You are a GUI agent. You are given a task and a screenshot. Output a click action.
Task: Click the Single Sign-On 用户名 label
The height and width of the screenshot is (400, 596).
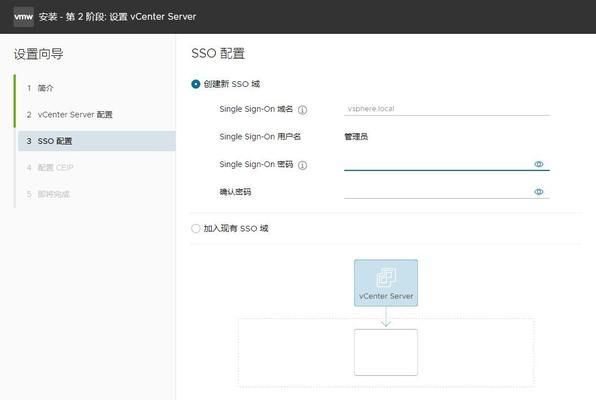(260, 137)
